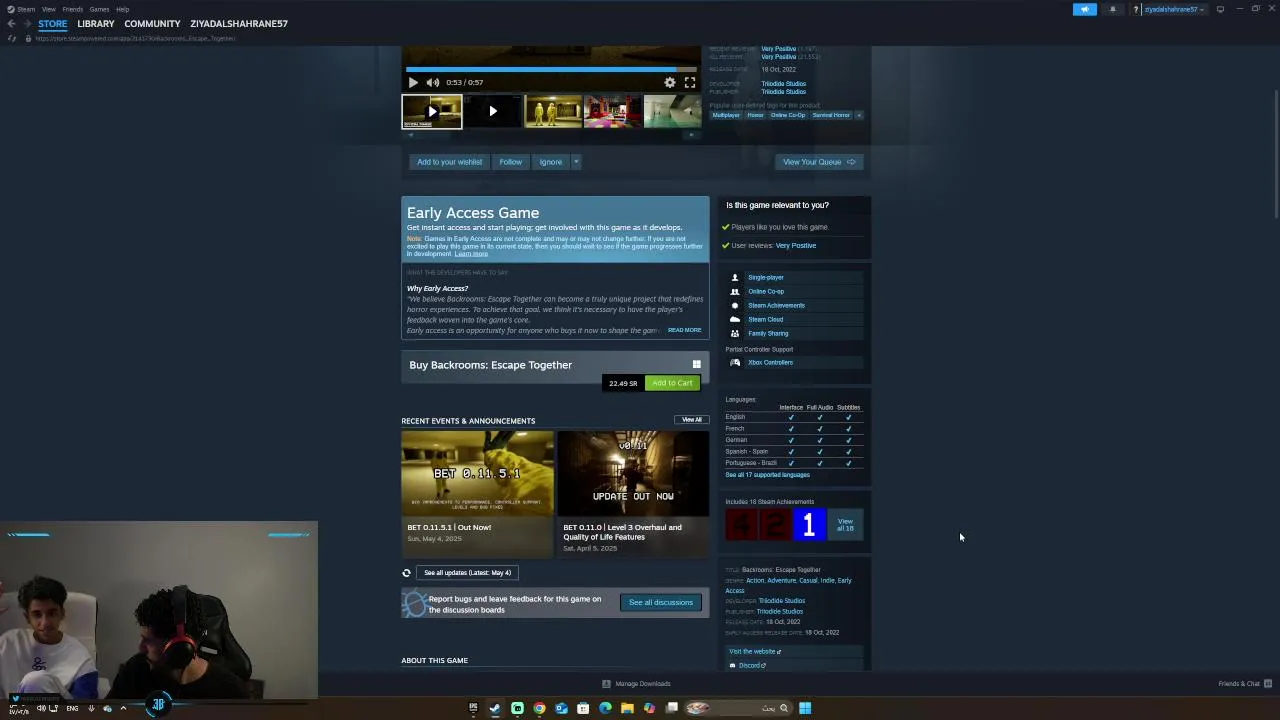Open the Online Co-op feature link
Viewport: 1280px width, 720px height.
coord(766,291)
